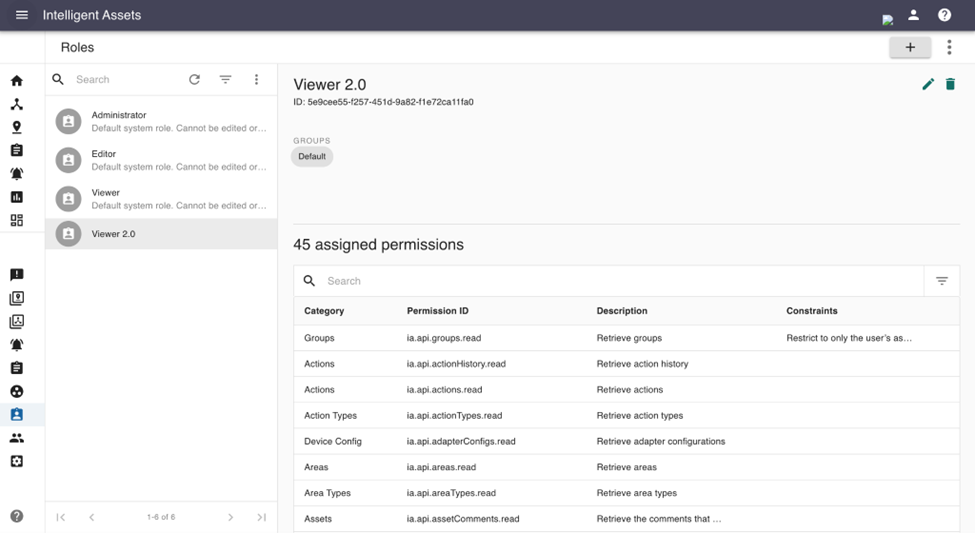
Task: Delete Viewer 2.0 with trash icon
Action: pos(950,85)
